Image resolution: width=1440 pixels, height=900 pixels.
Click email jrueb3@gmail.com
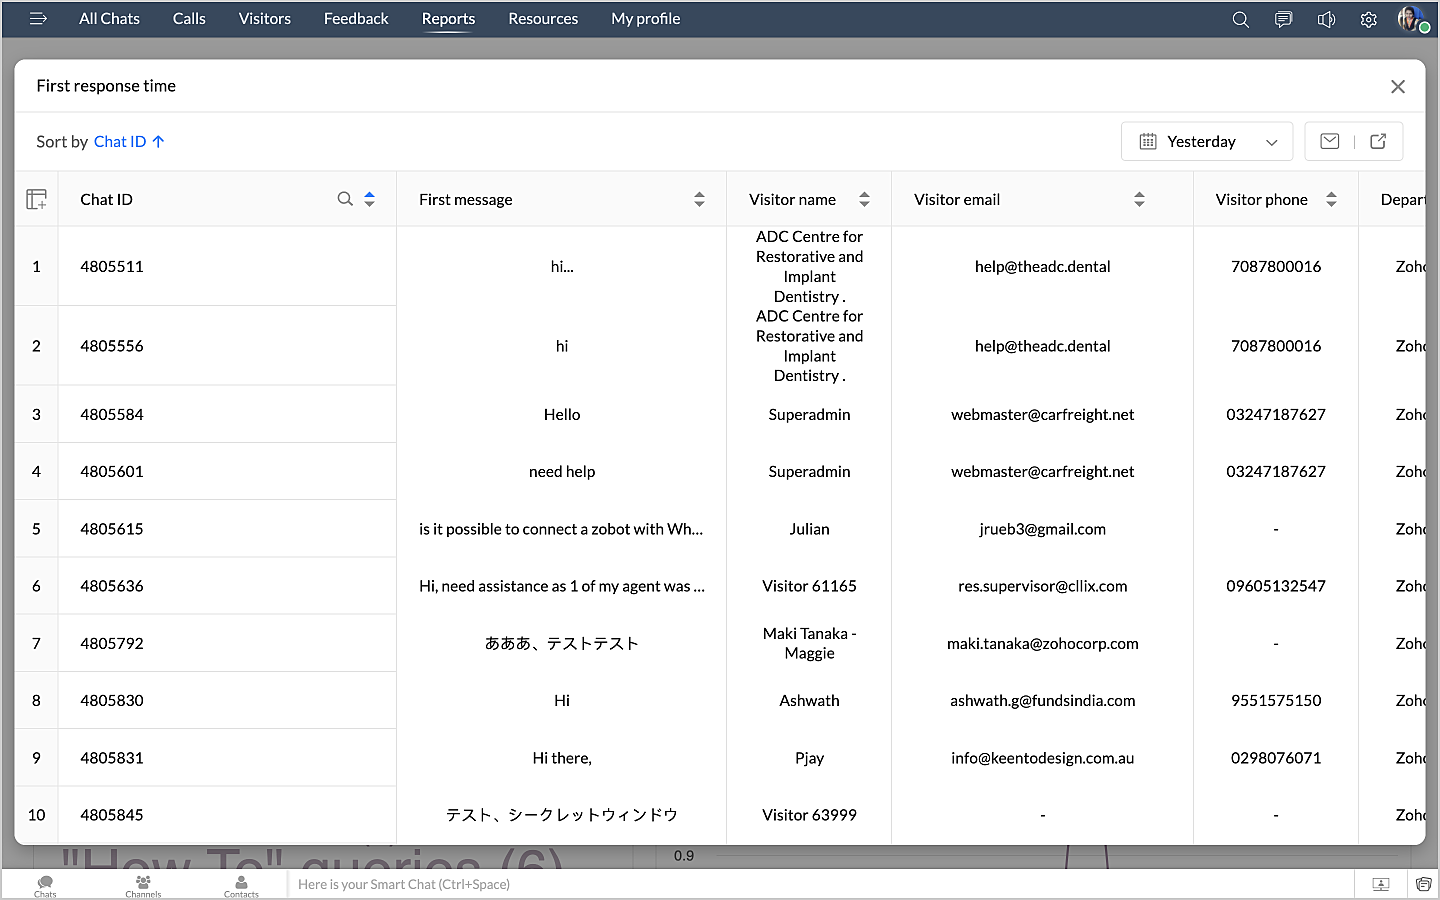[1042, 529]
